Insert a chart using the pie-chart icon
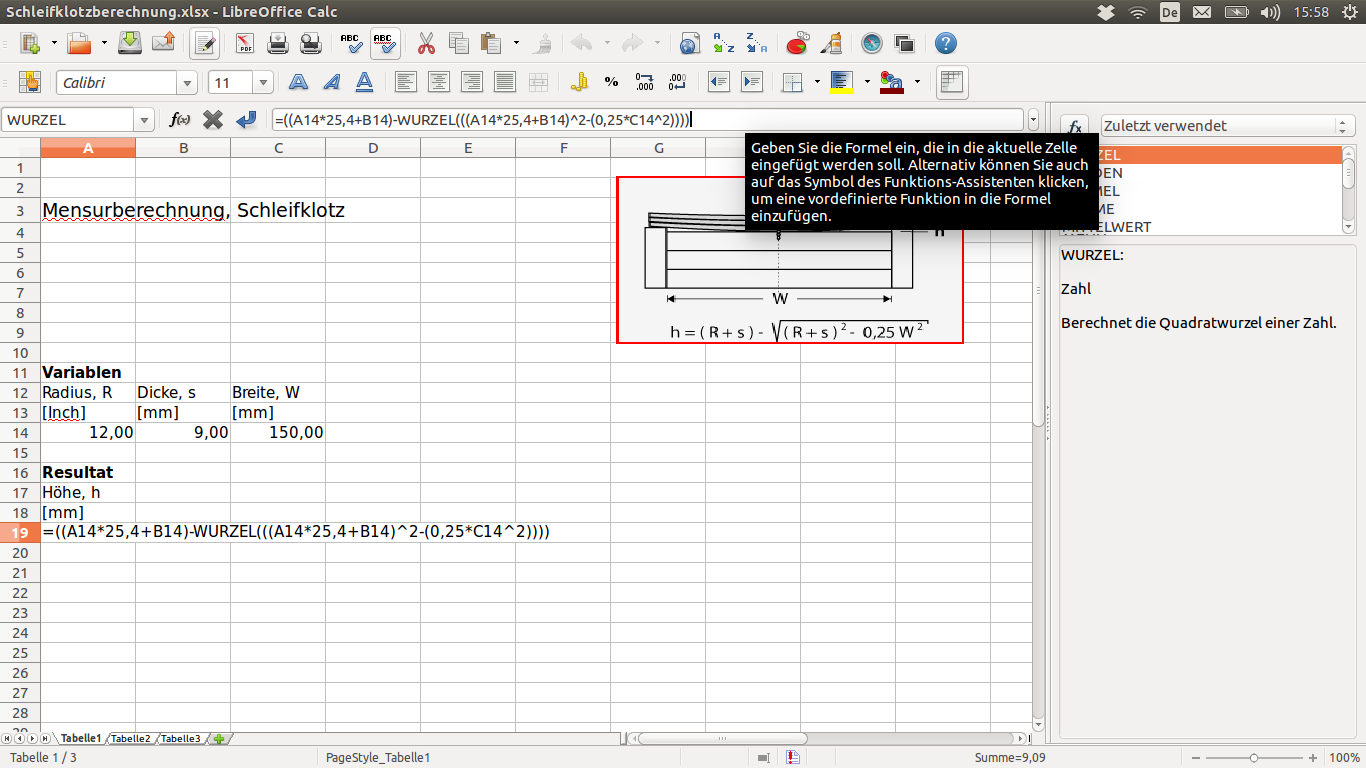This screenshot has height=768, width=1366. 797,43
